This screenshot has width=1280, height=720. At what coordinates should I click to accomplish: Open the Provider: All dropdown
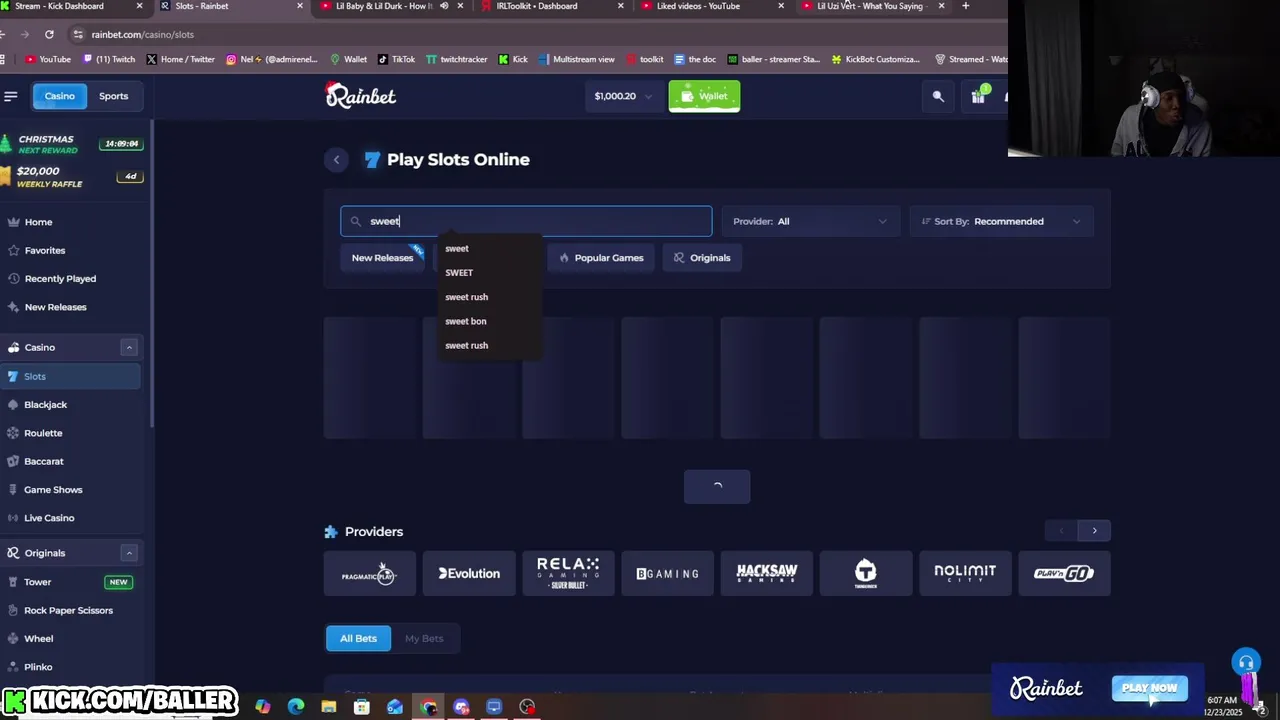point(810,221)
